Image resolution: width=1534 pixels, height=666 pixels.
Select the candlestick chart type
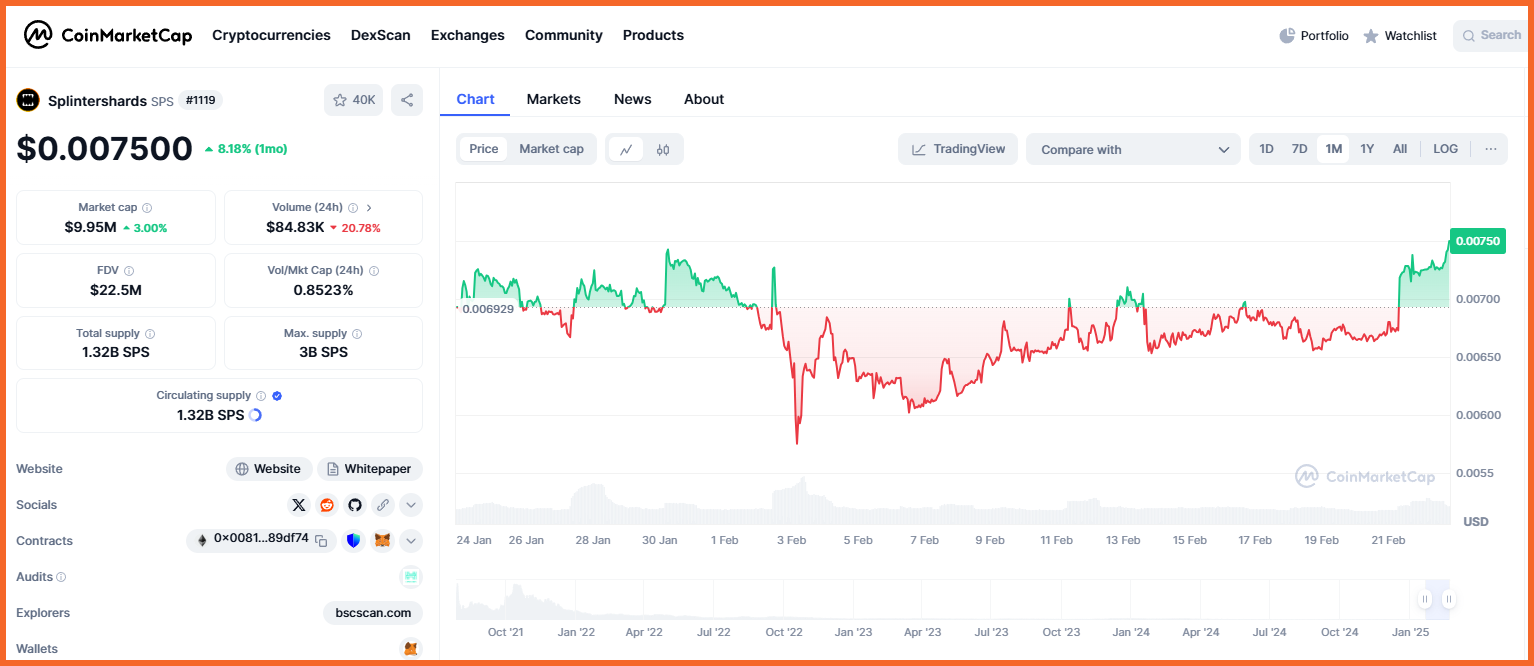tap(663, 149)
